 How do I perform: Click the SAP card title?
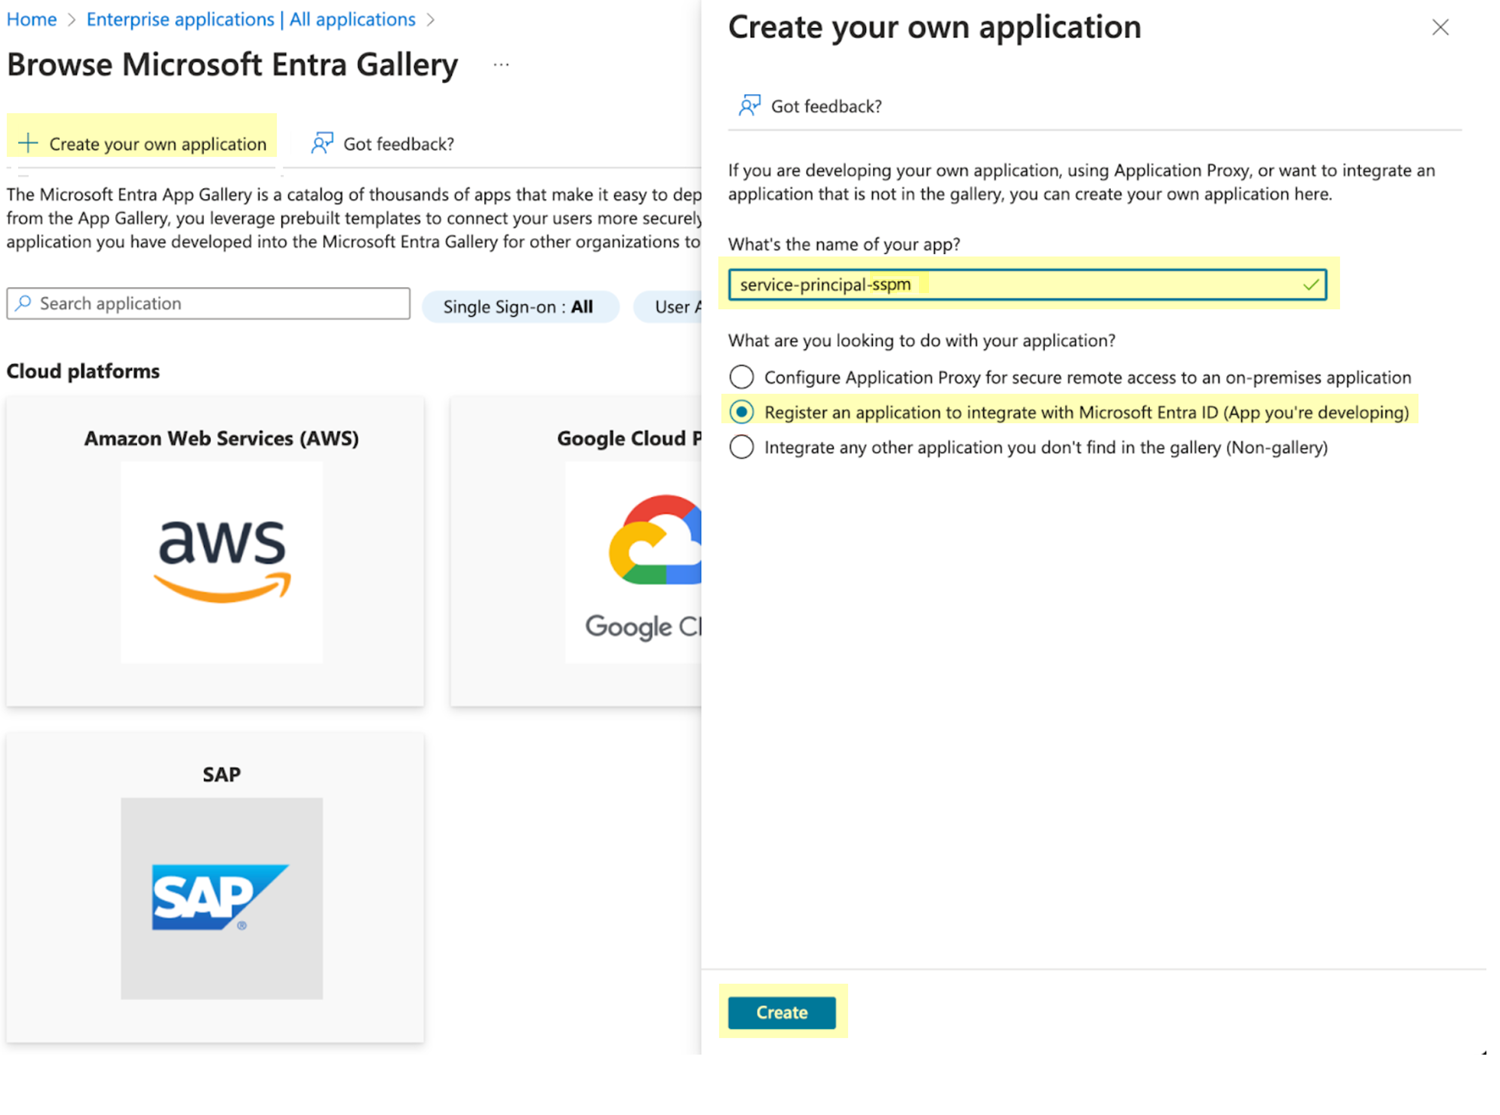(222, 774)
